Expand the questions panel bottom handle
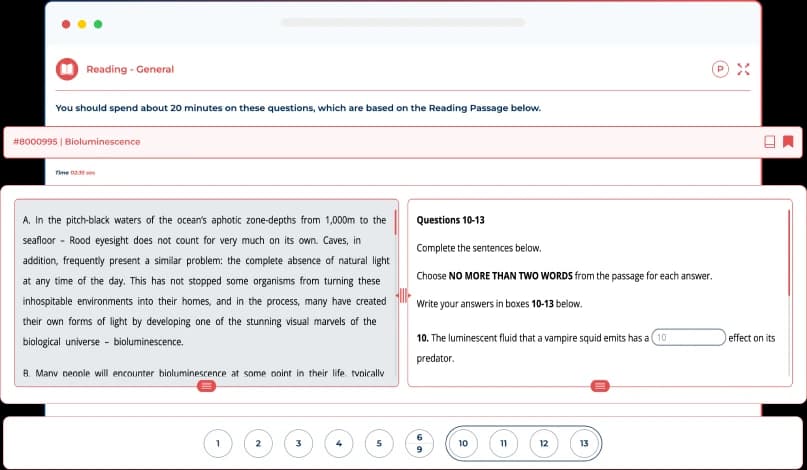This screenshot has width=807, height=470. coord(600,385)
